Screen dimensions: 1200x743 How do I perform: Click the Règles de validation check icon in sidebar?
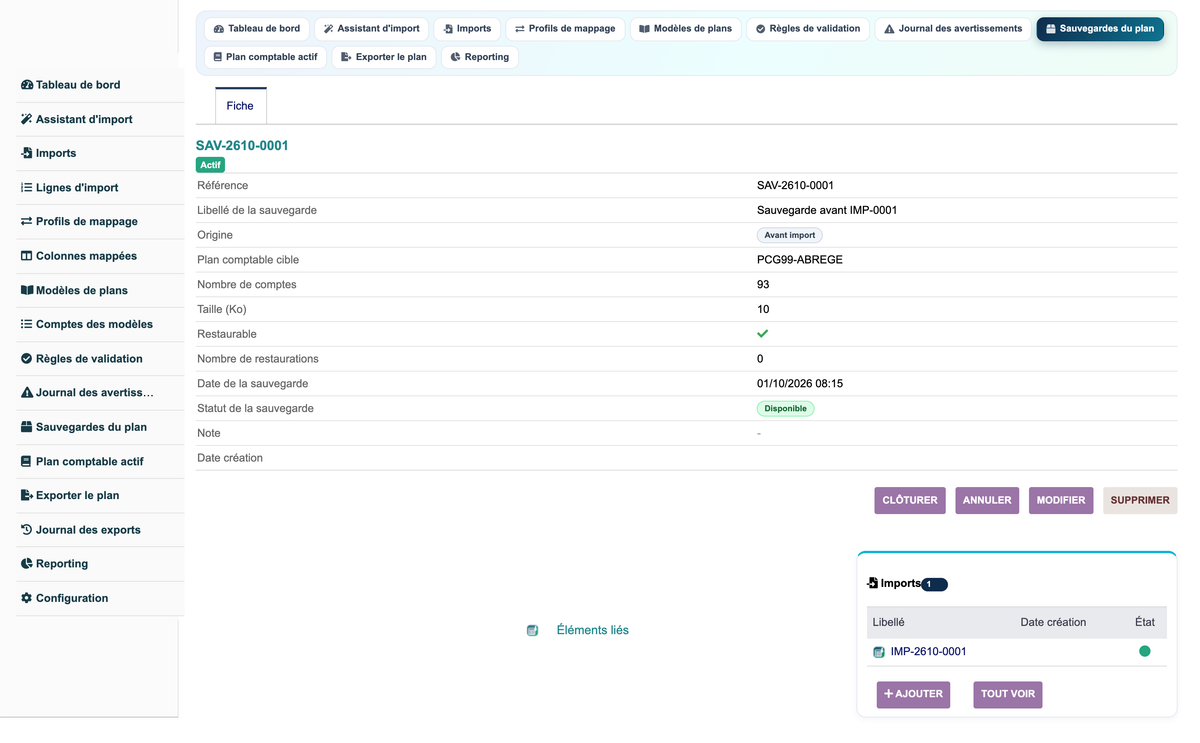click(27, 358)
